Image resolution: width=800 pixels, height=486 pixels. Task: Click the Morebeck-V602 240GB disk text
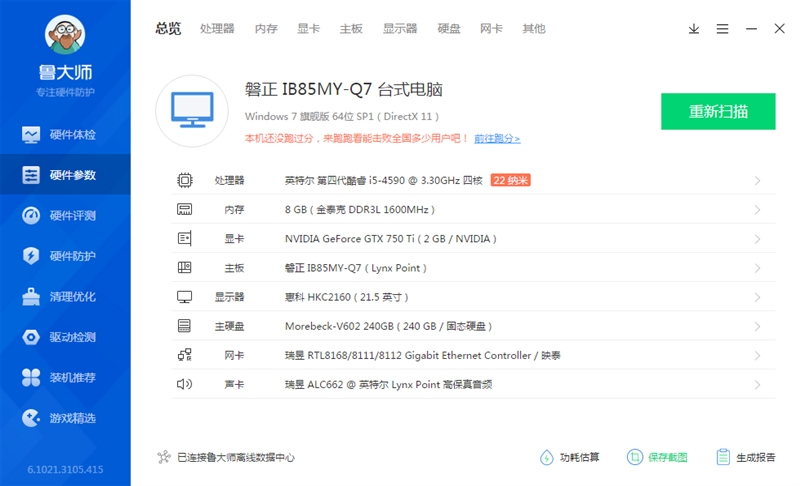(388, 326)
